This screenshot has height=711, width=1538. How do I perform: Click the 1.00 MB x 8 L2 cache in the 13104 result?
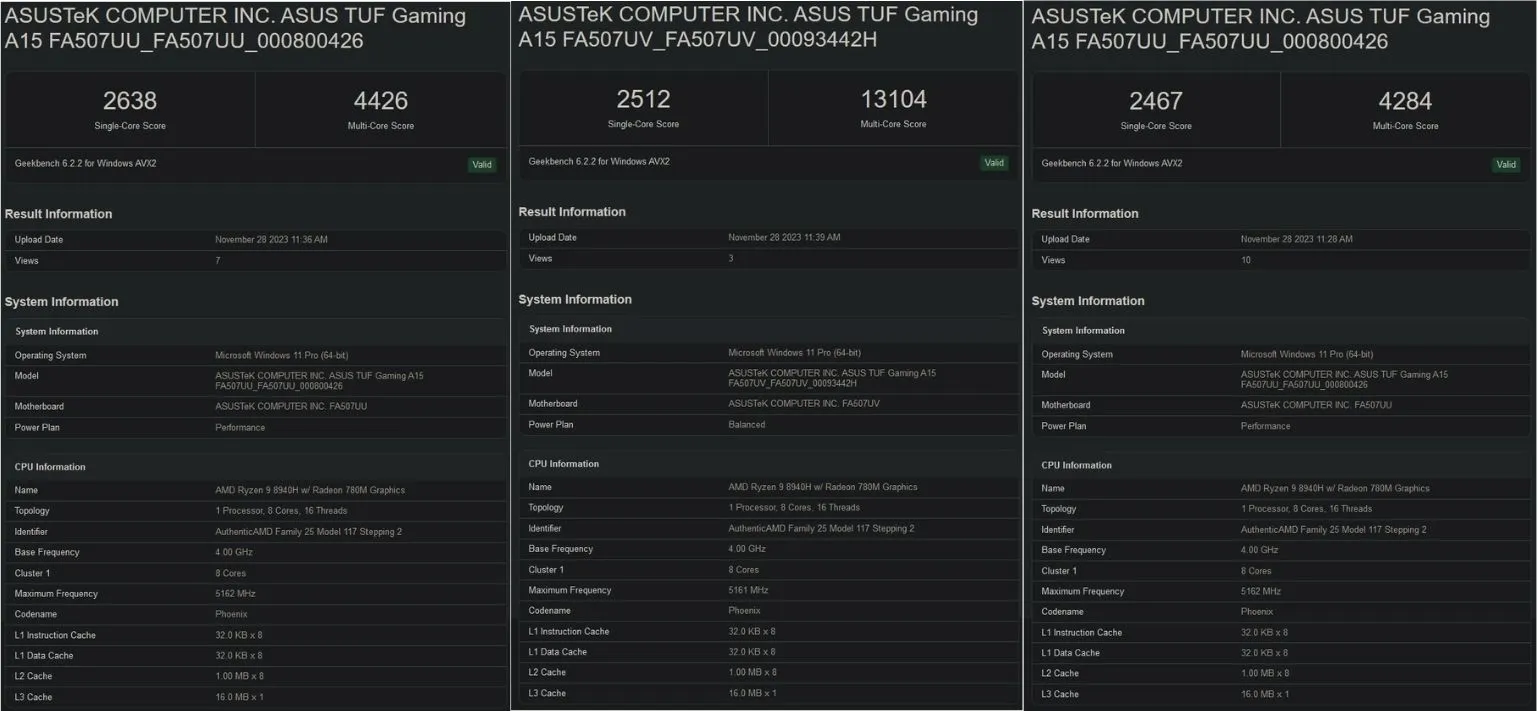(x=752, y=673)
